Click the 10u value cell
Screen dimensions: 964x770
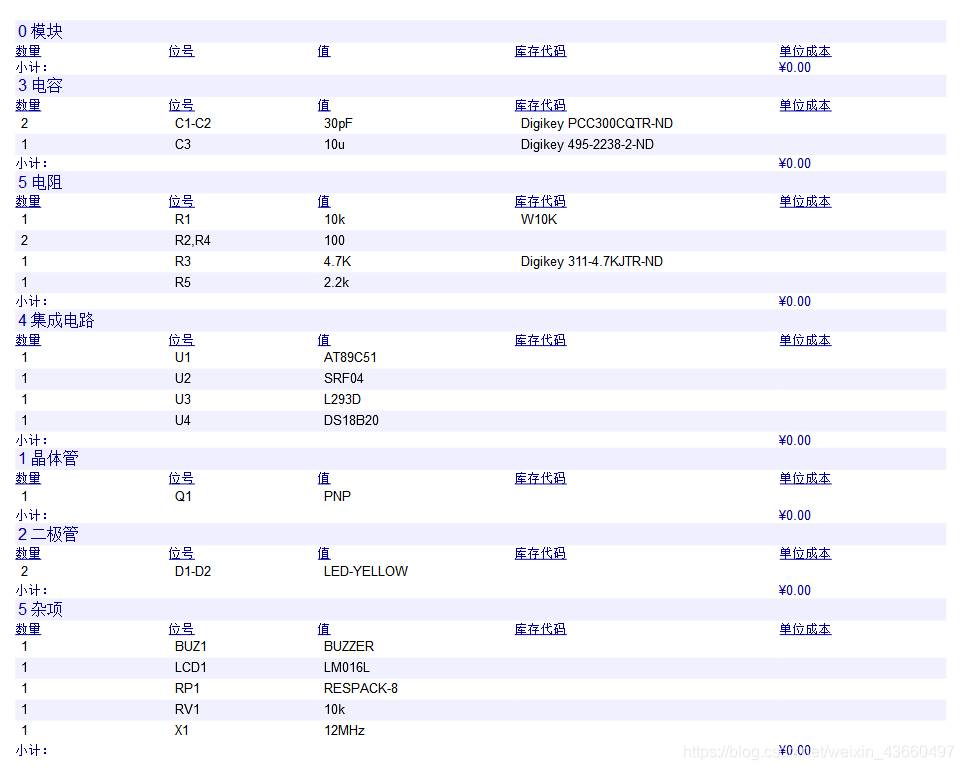click(x=334, y=145)
